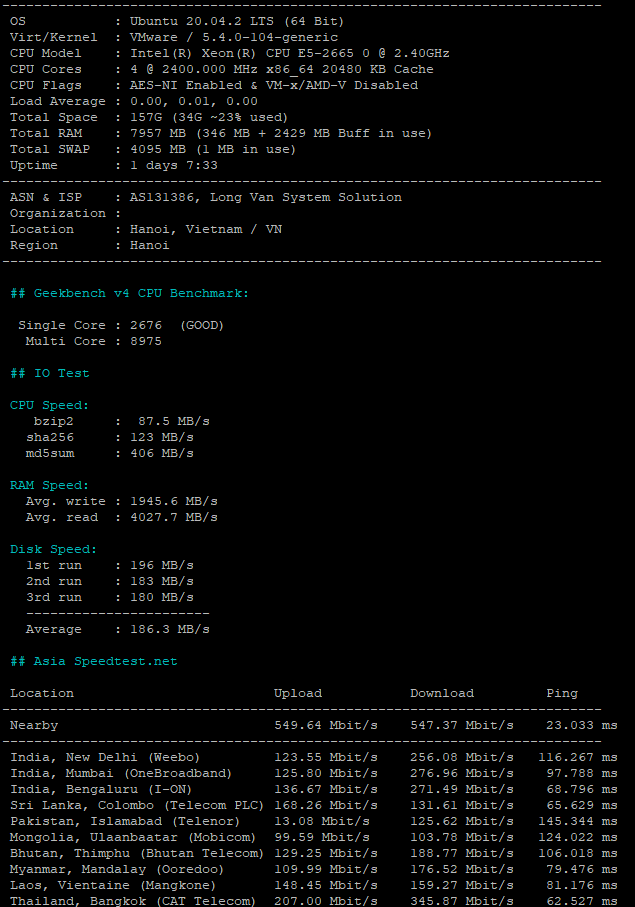Select the CPU Speed label
635x907 pixels.
coord(49,405)
